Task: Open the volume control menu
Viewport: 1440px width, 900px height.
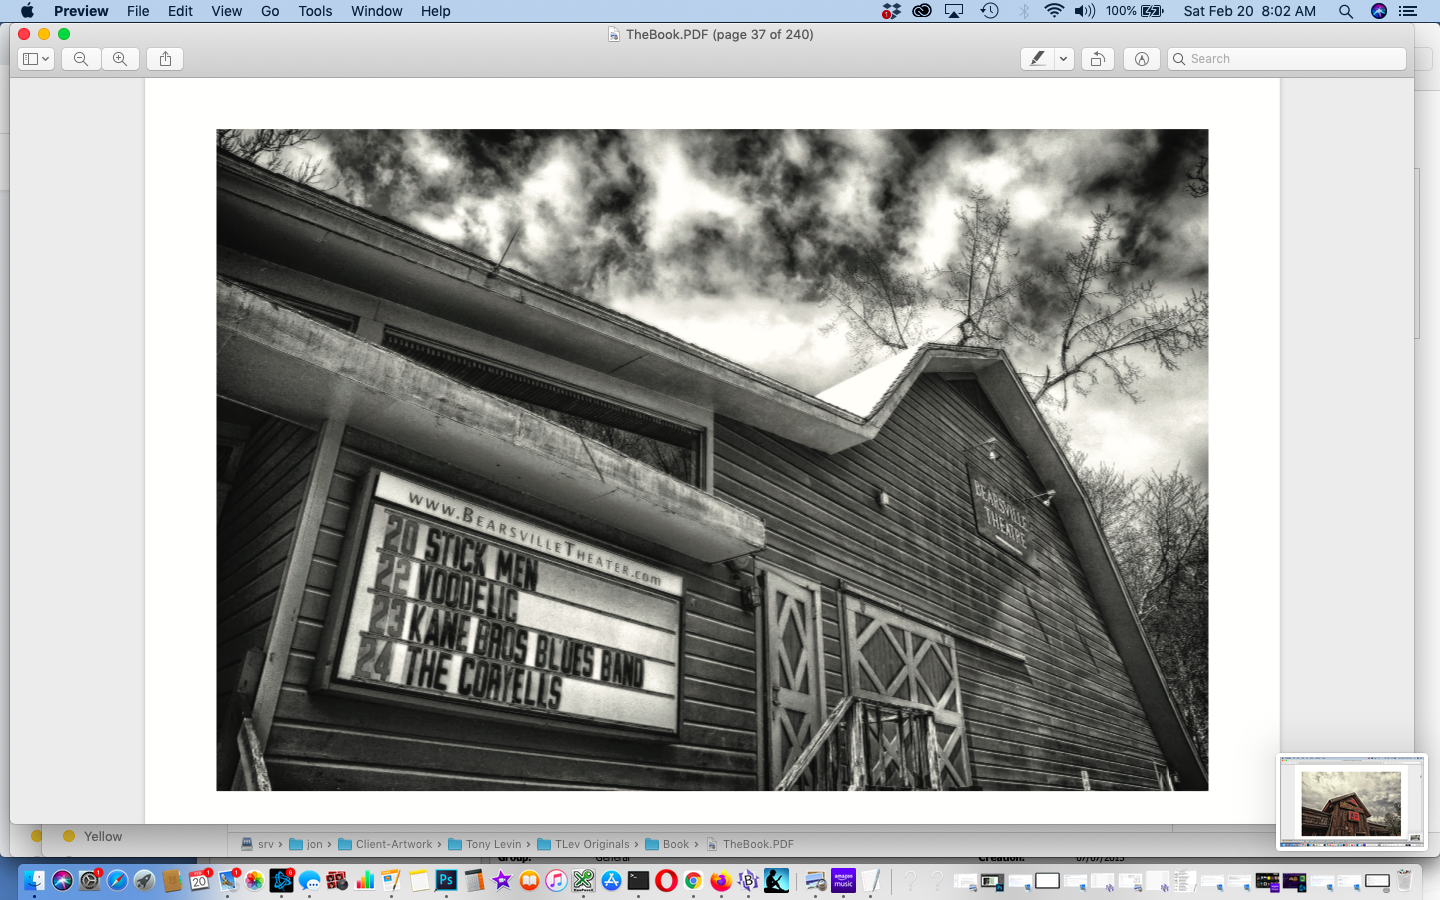Action: (x=1085, y=11)
